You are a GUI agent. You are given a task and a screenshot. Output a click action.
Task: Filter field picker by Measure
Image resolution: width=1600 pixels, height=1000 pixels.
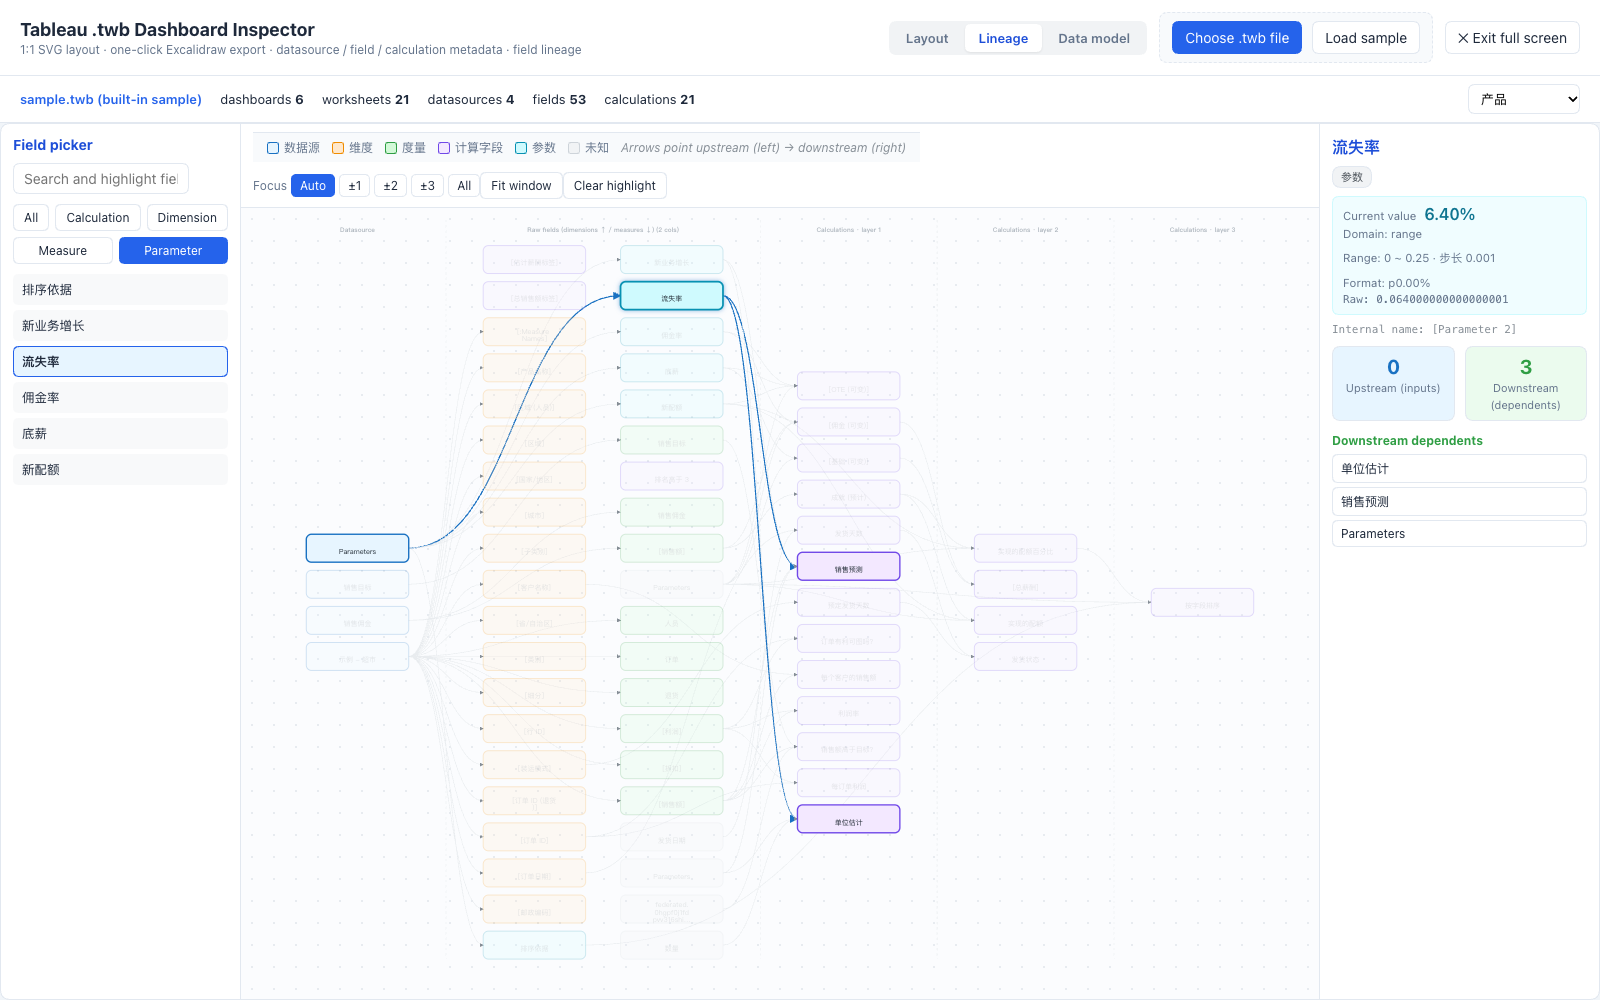click(63, 251)
